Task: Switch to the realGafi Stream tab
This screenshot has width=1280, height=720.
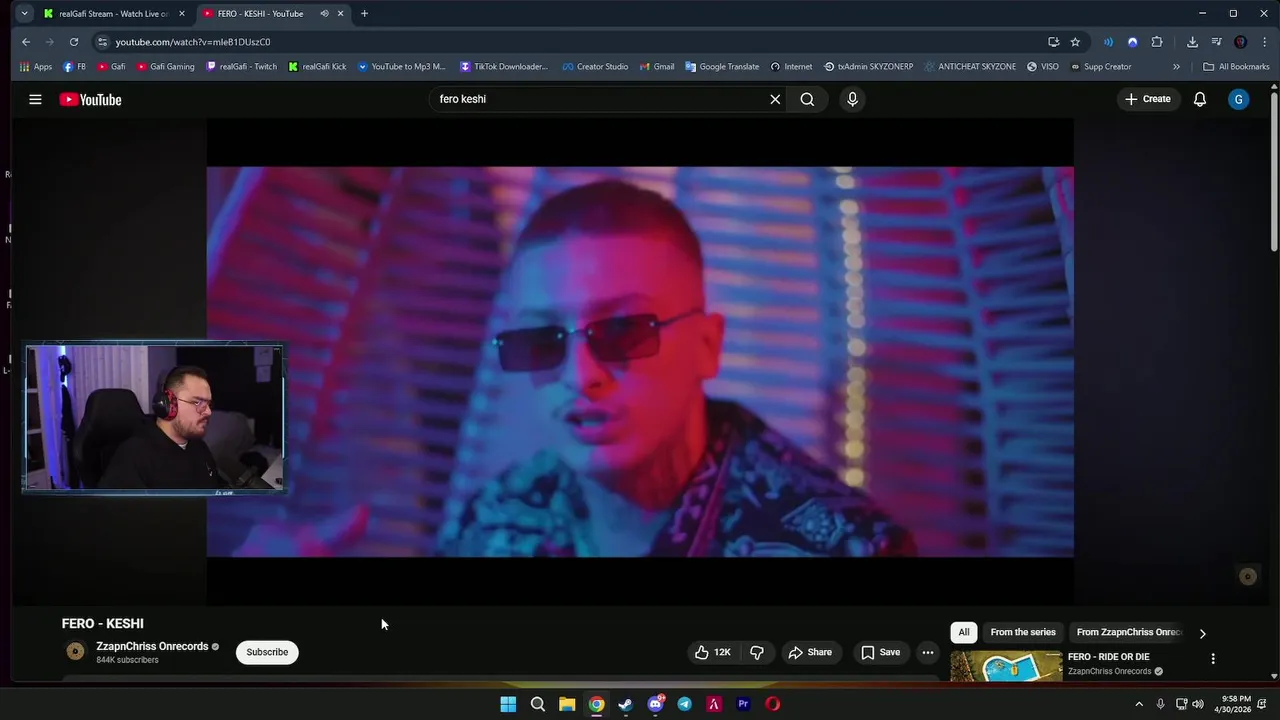Action: 113,14
